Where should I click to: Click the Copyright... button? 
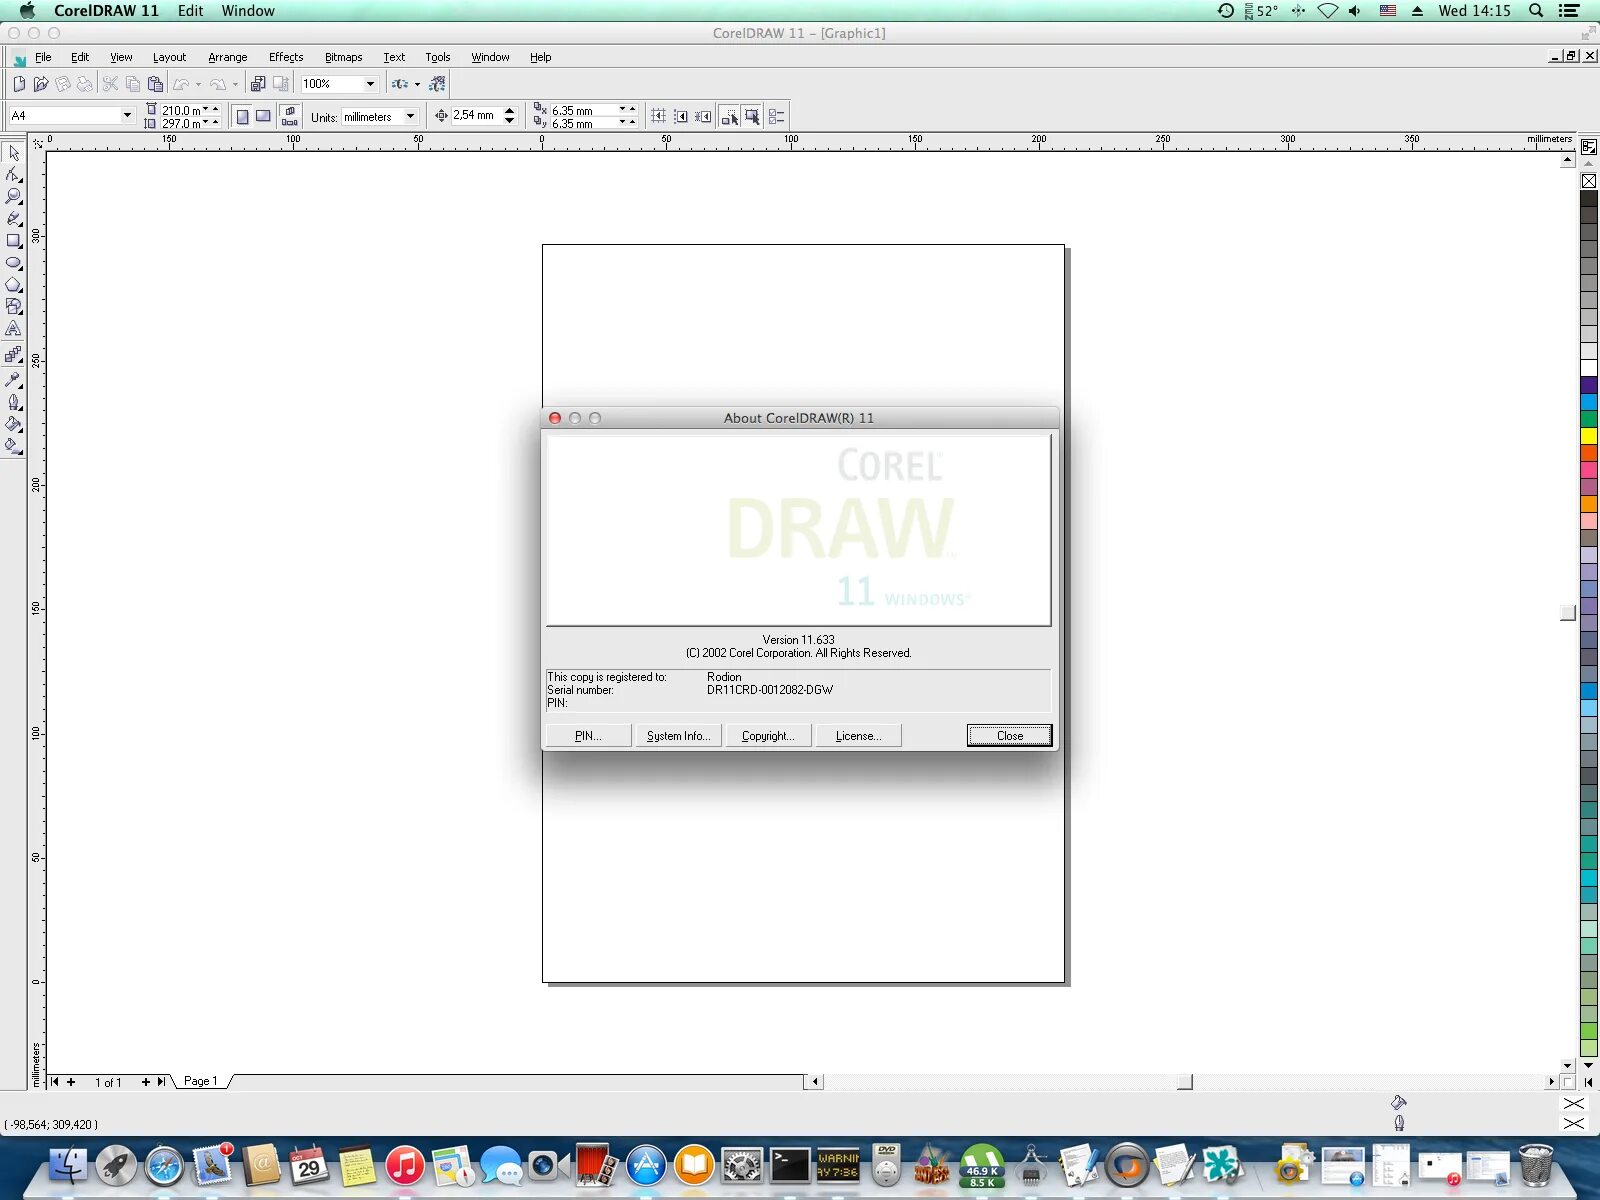coord(768,736)
